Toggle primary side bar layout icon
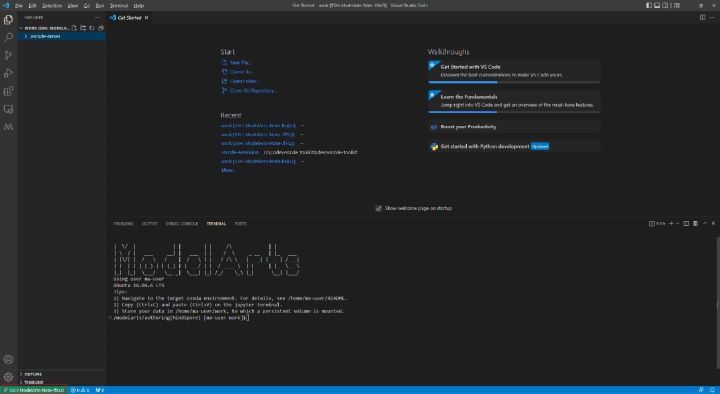720x394 pixels. (649, 6)
